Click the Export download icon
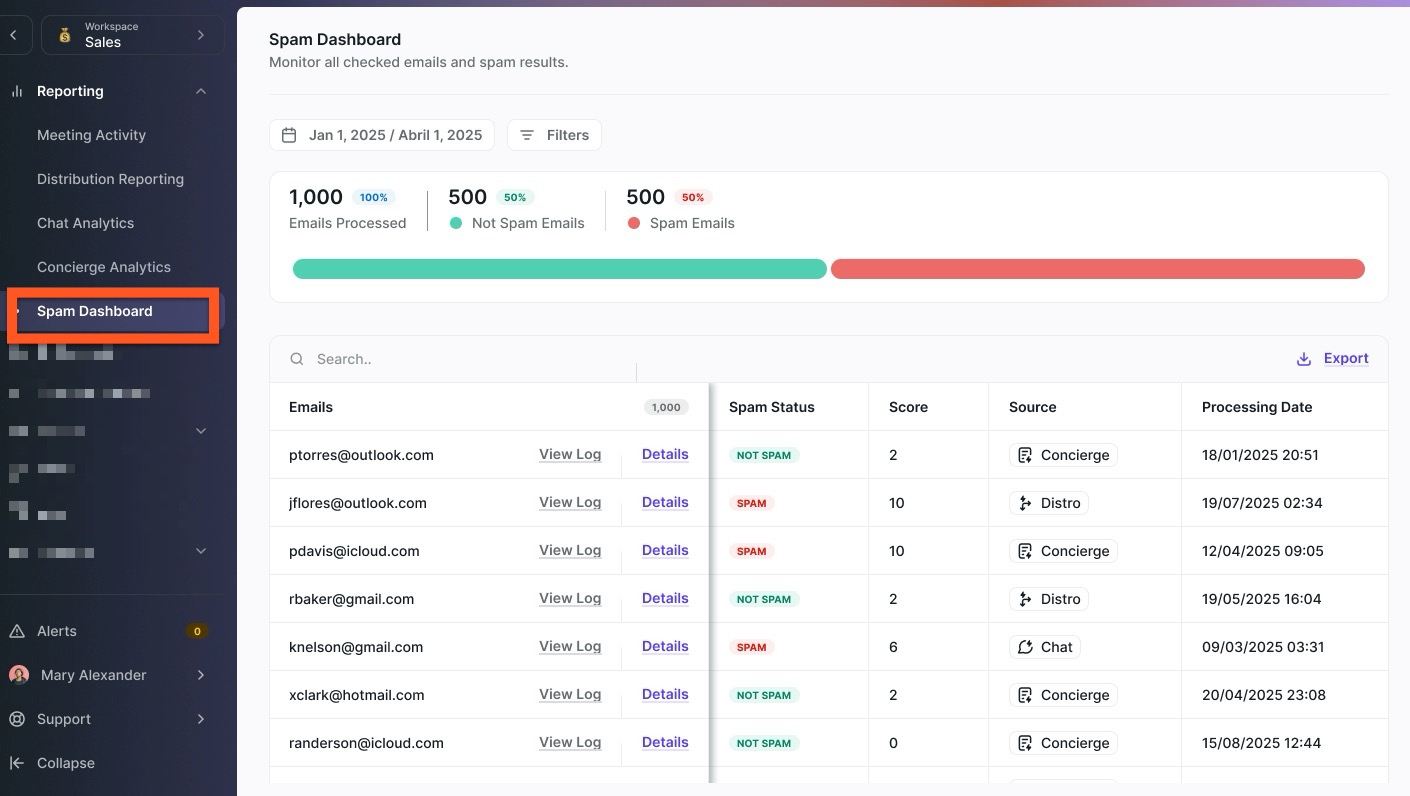Viewport: 1410px width, 796px height. [x=1303, y=359]
